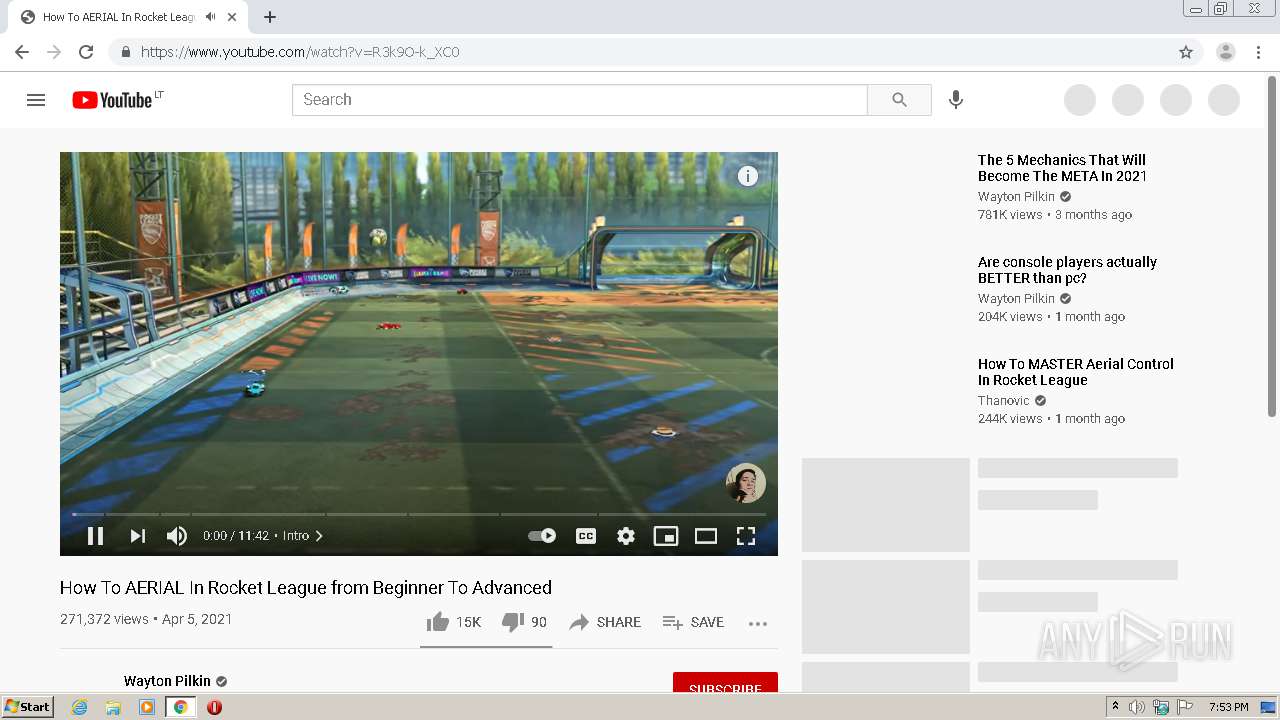Start voice search with microphone icon

pyautogui.click(x=956, y=100)
